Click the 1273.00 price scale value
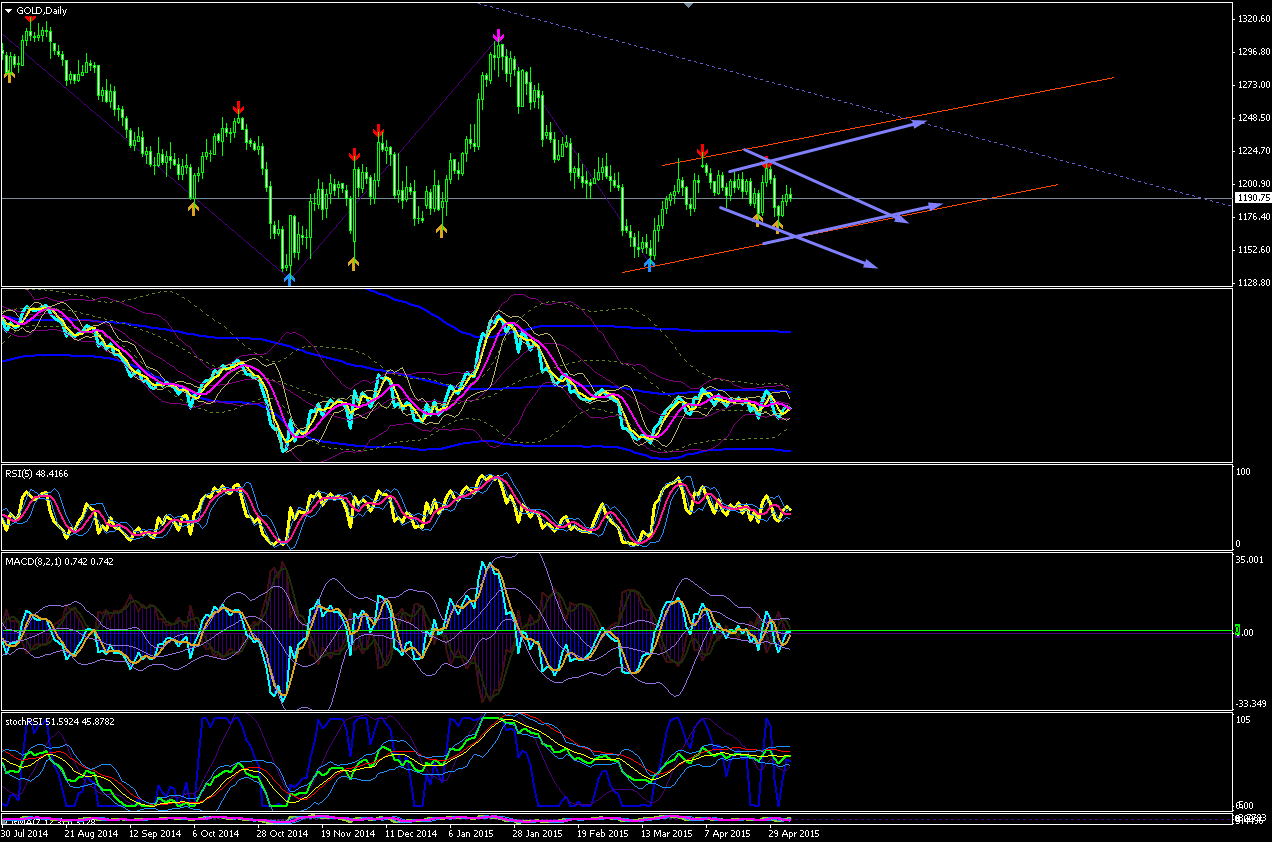The width and height of the screenshot is (1272, 842). click(1253, 85)
